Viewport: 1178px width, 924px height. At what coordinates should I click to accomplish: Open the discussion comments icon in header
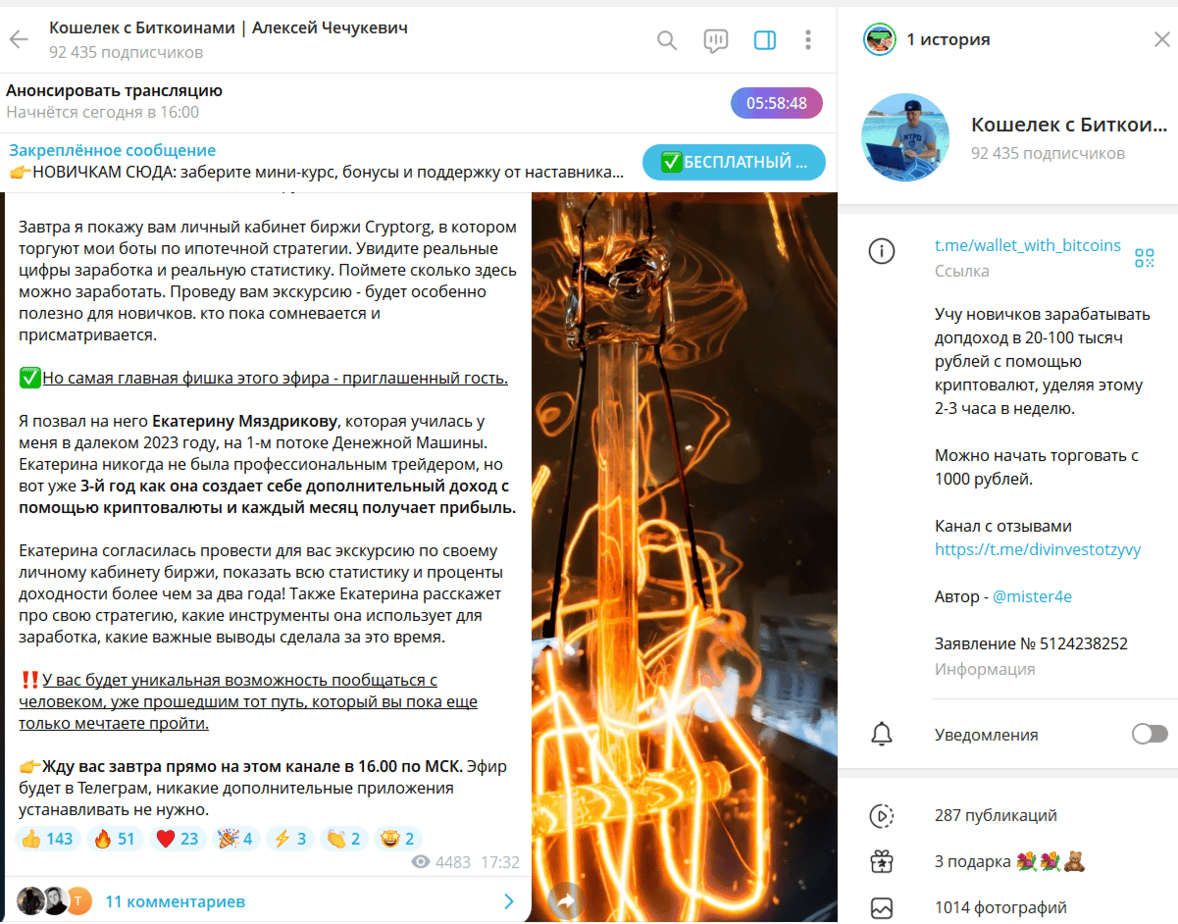[715, 41]
